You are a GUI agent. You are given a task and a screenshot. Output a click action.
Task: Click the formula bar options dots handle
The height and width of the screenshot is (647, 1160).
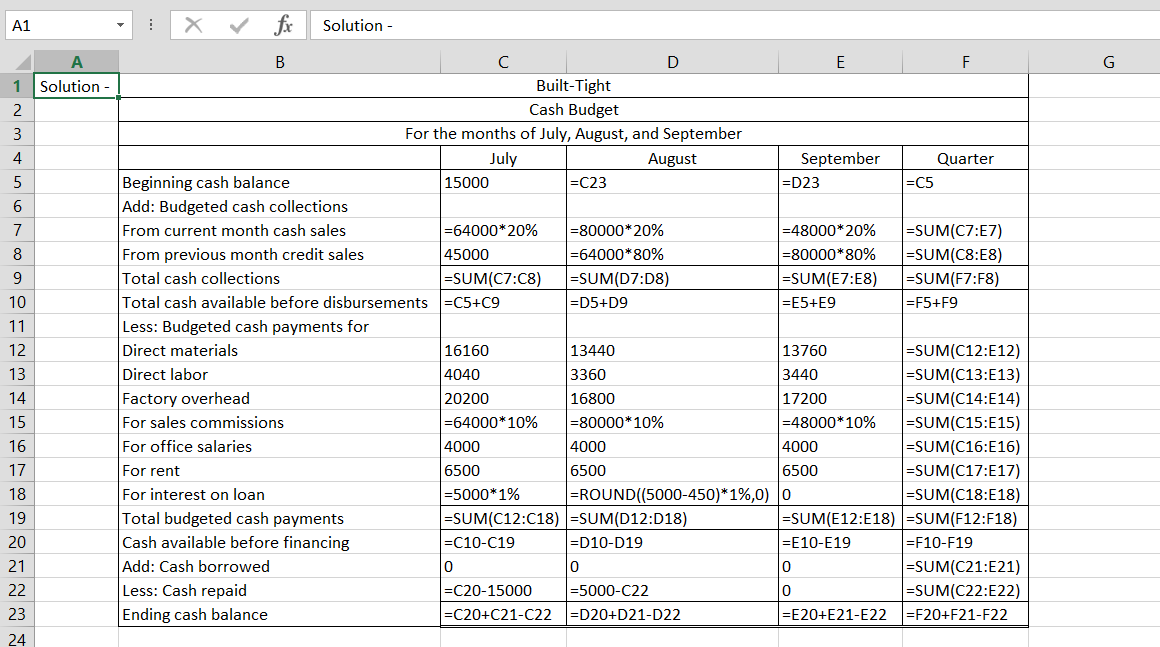click(x=151, y=25)
